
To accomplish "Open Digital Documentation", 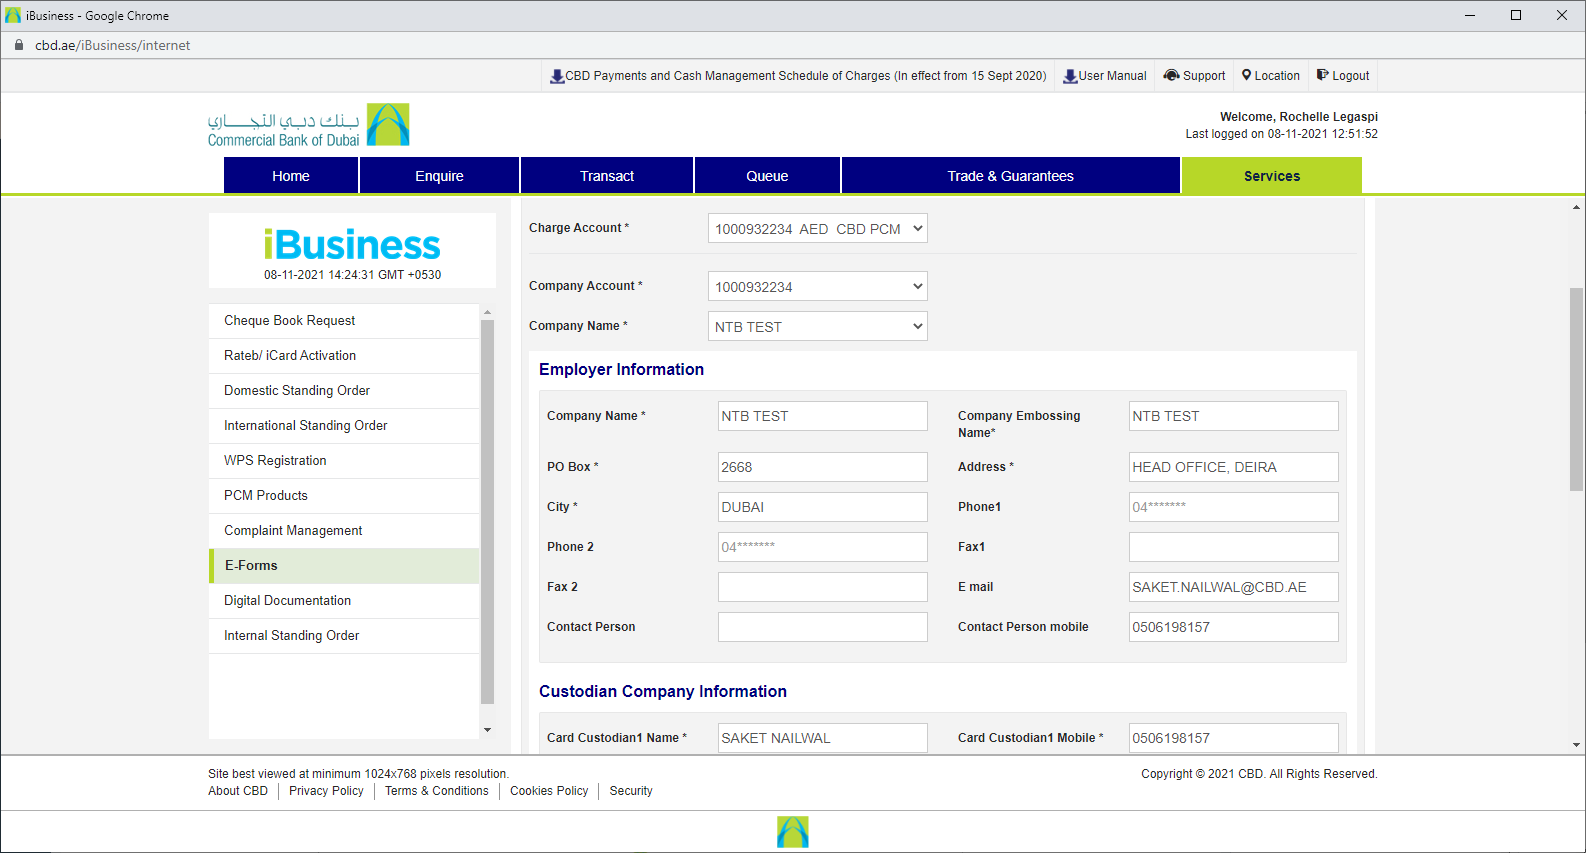I will (x=344, y=601).
